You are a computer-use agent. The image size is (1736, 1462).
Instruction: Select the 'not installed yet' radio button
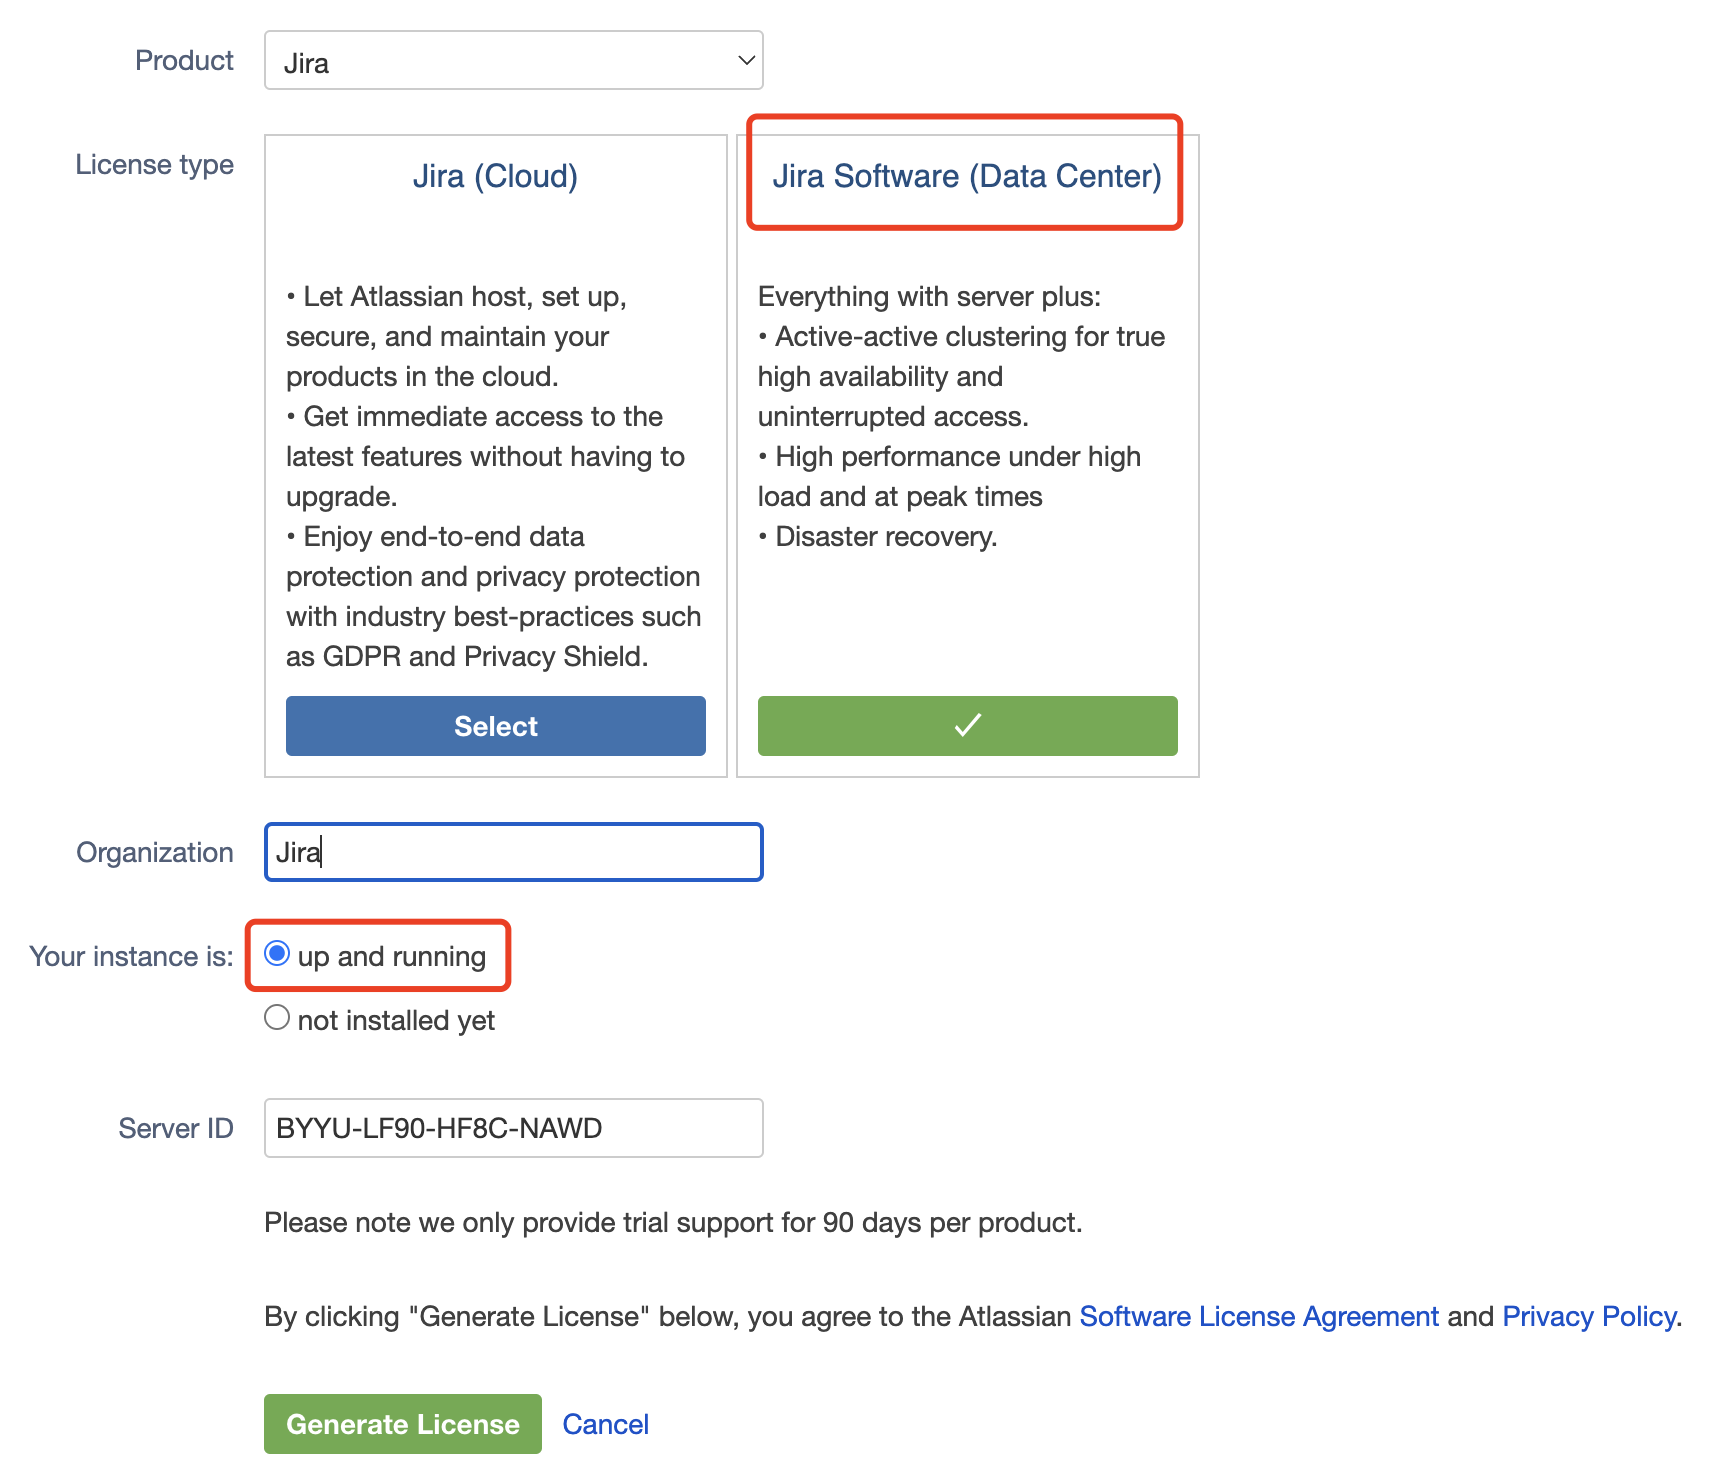pos(278,1018)
